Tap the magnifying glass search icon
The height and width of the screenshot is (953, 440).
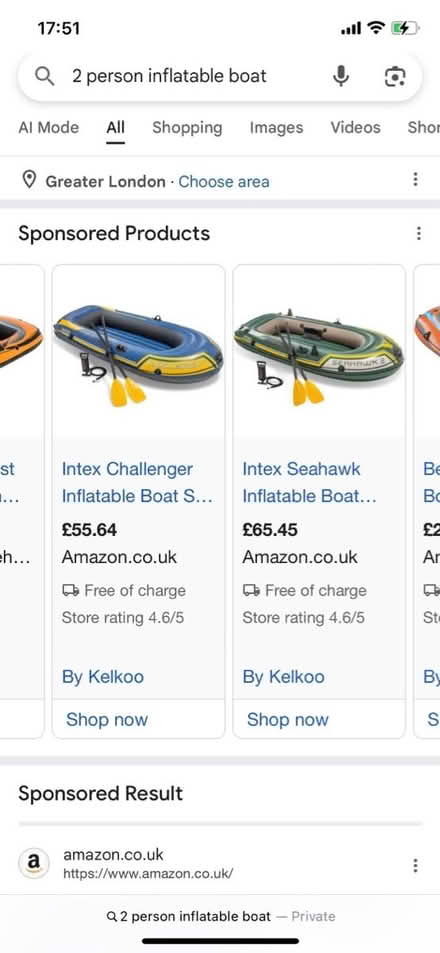point(44,77)
